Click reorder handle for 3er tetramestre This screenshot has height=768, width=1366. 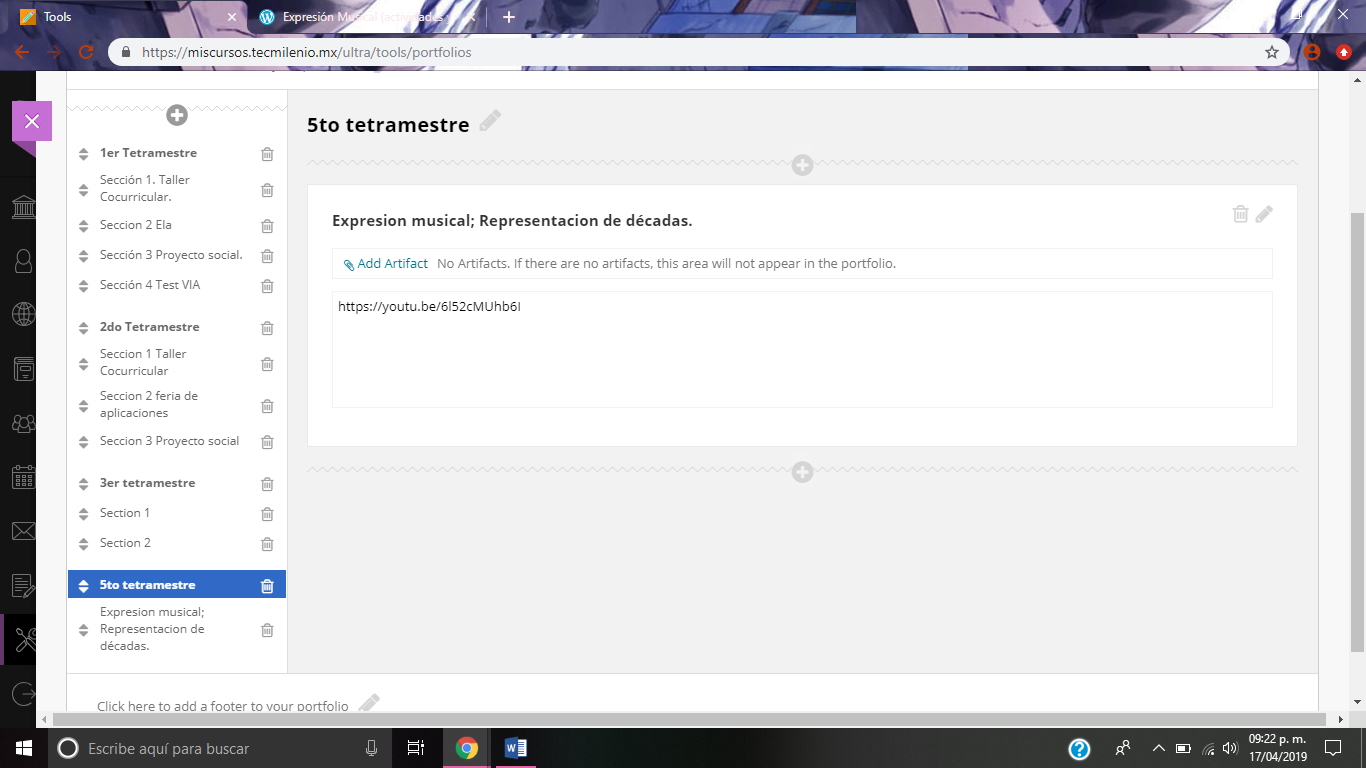coord(84,484)
